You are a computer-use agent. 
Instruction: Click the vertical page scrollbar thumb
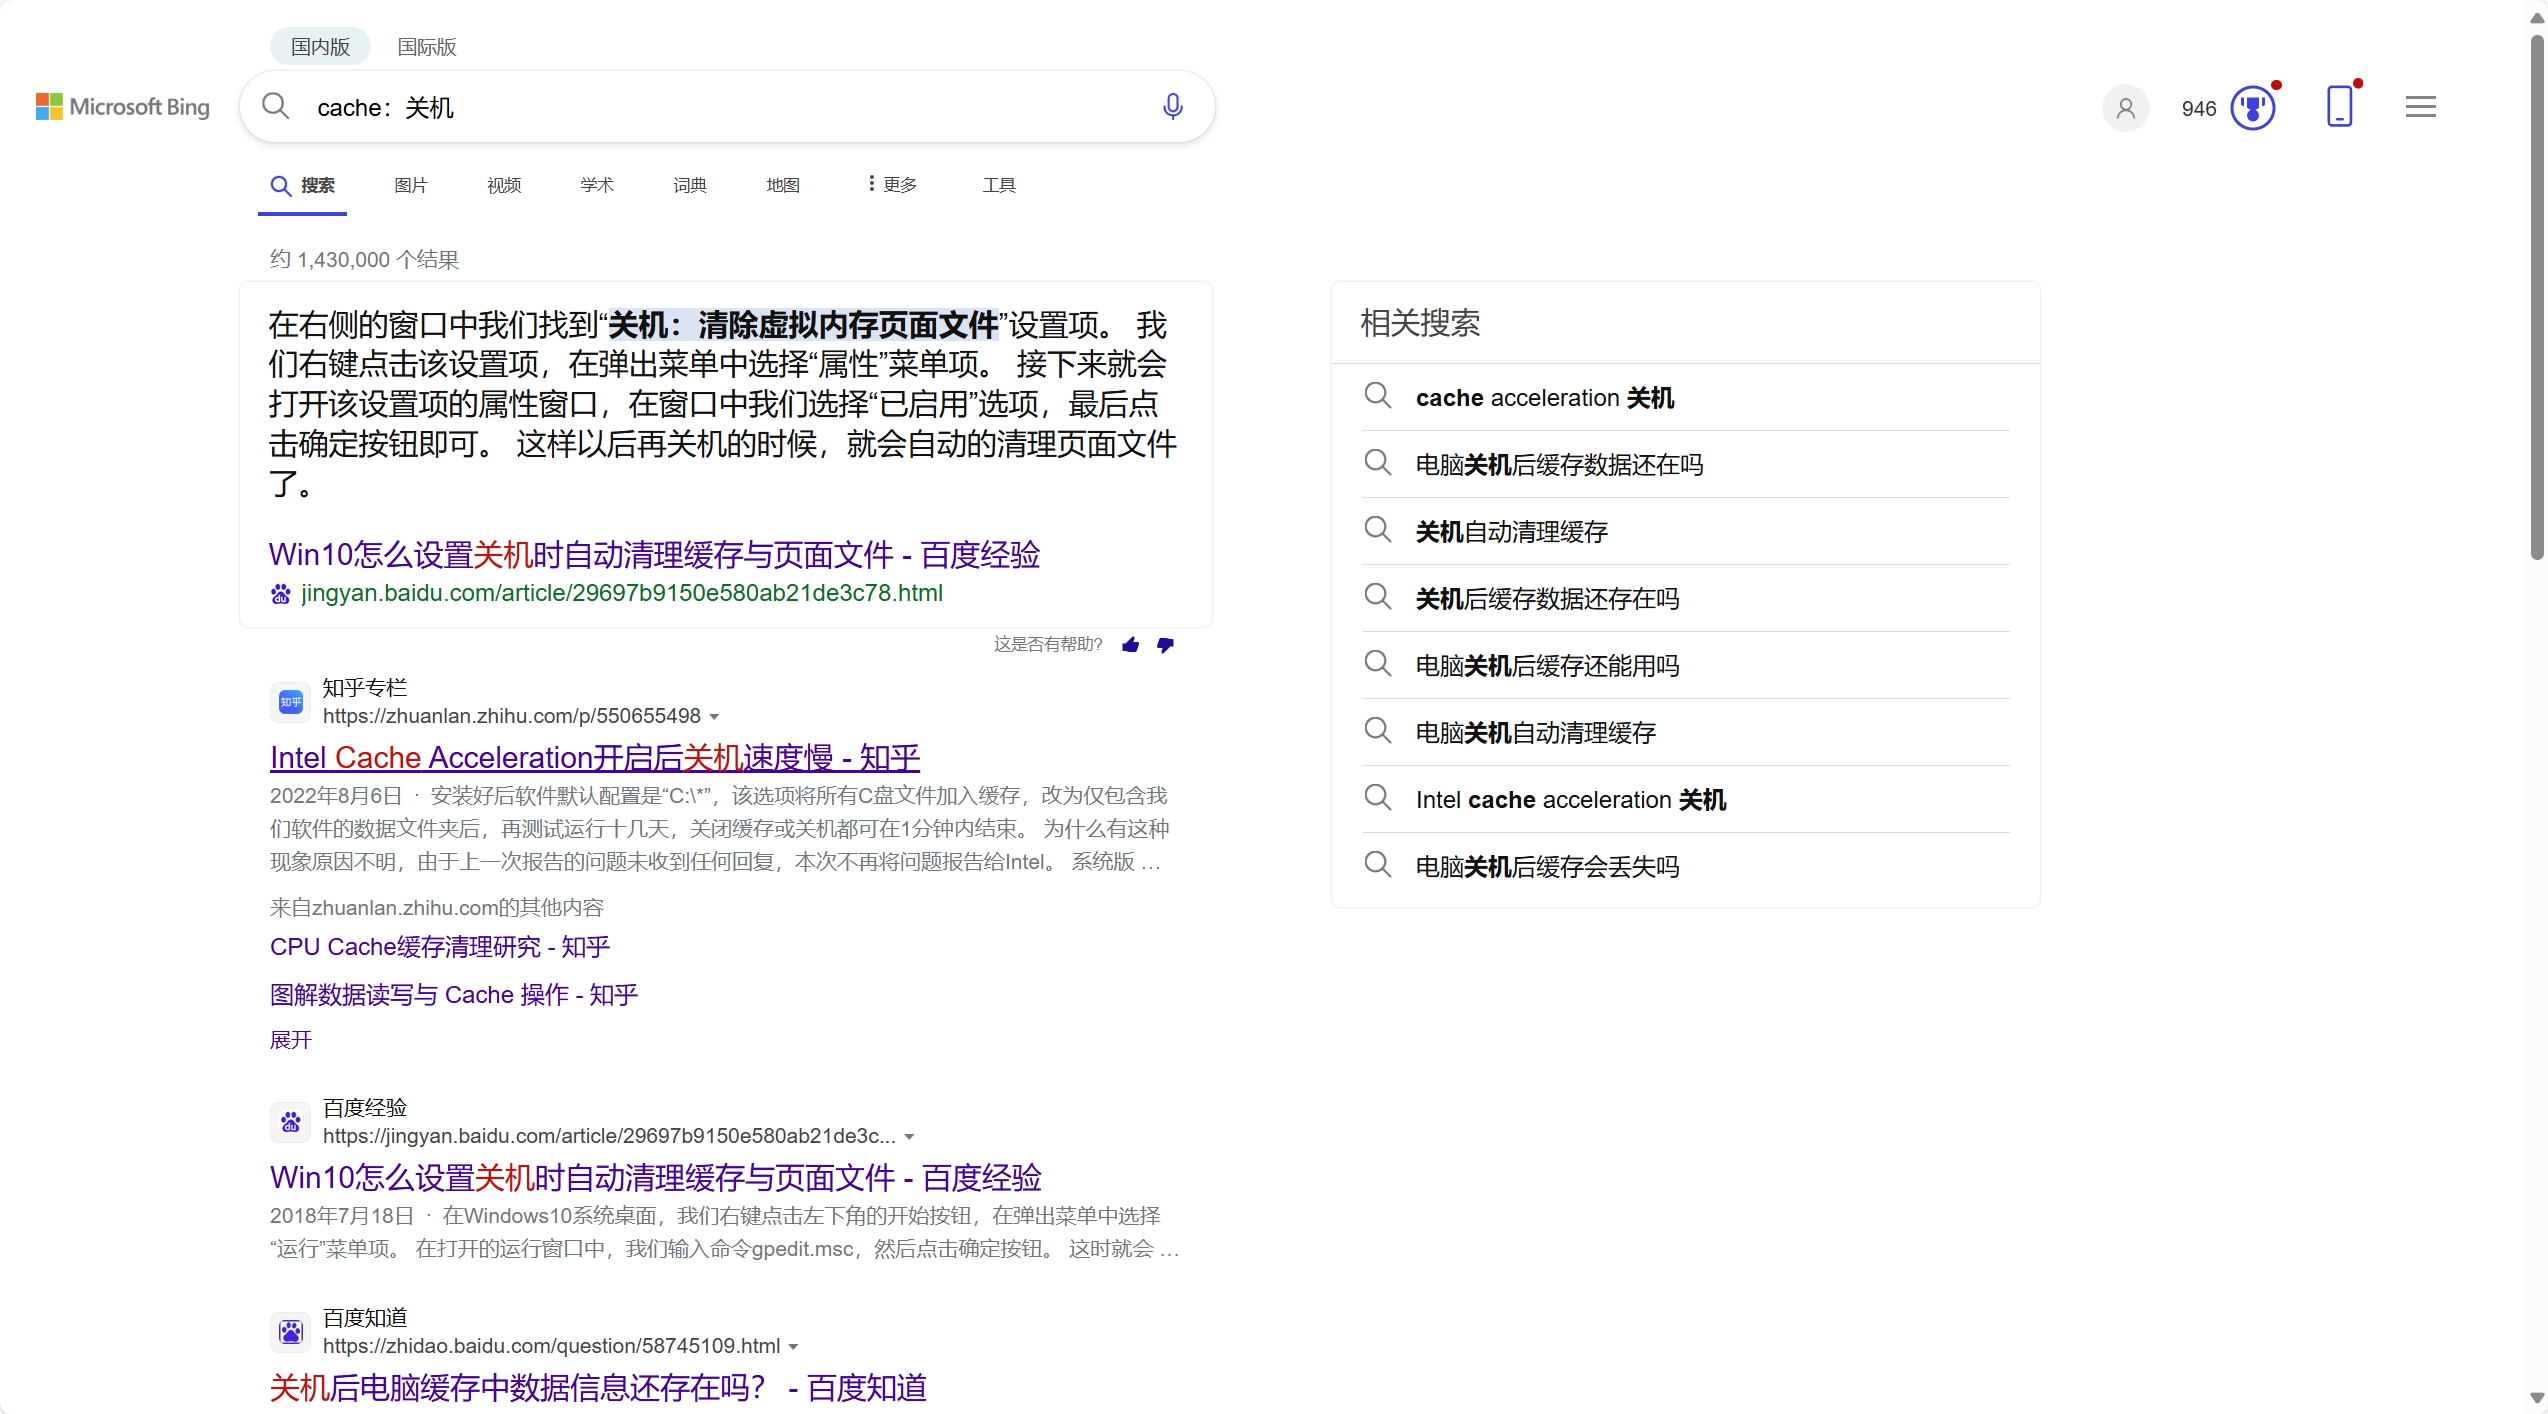pyautogui.click(x=2537, y=297)
